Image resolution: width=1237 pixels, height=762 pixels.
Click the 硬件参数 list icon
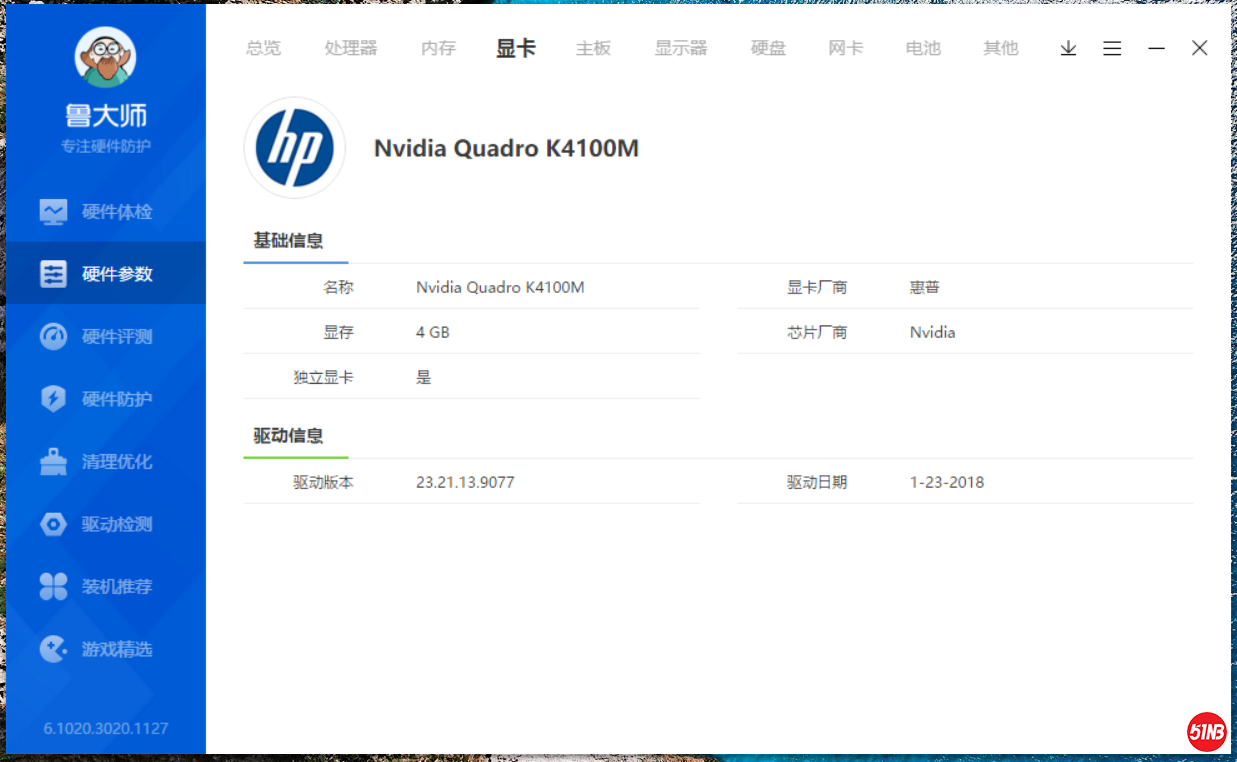coord(53,274)
